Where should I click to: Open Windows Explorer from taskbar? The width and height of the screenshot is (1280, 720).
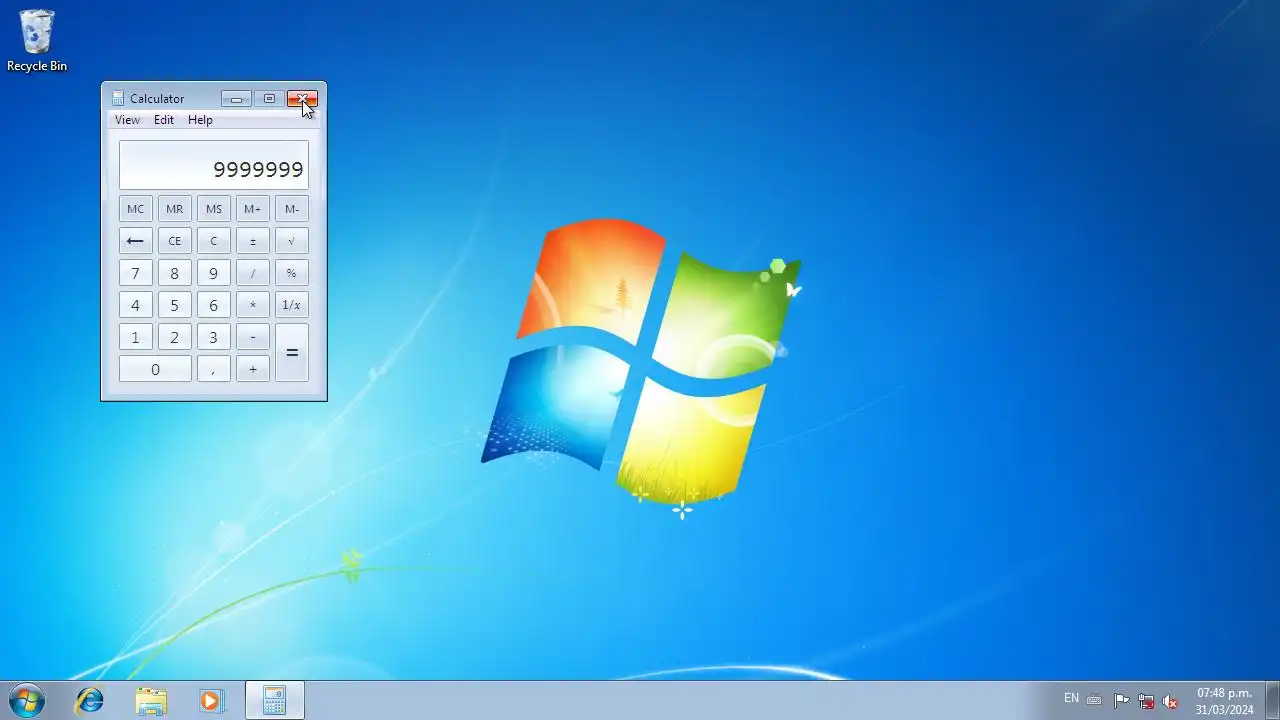pos(151,700)
